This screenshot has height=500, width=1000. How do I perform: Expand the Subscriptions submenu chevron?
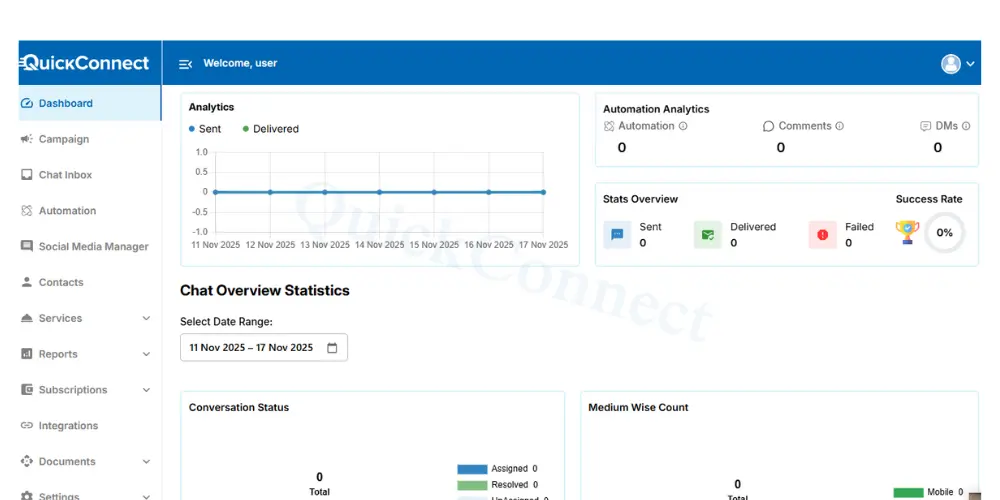146,390
